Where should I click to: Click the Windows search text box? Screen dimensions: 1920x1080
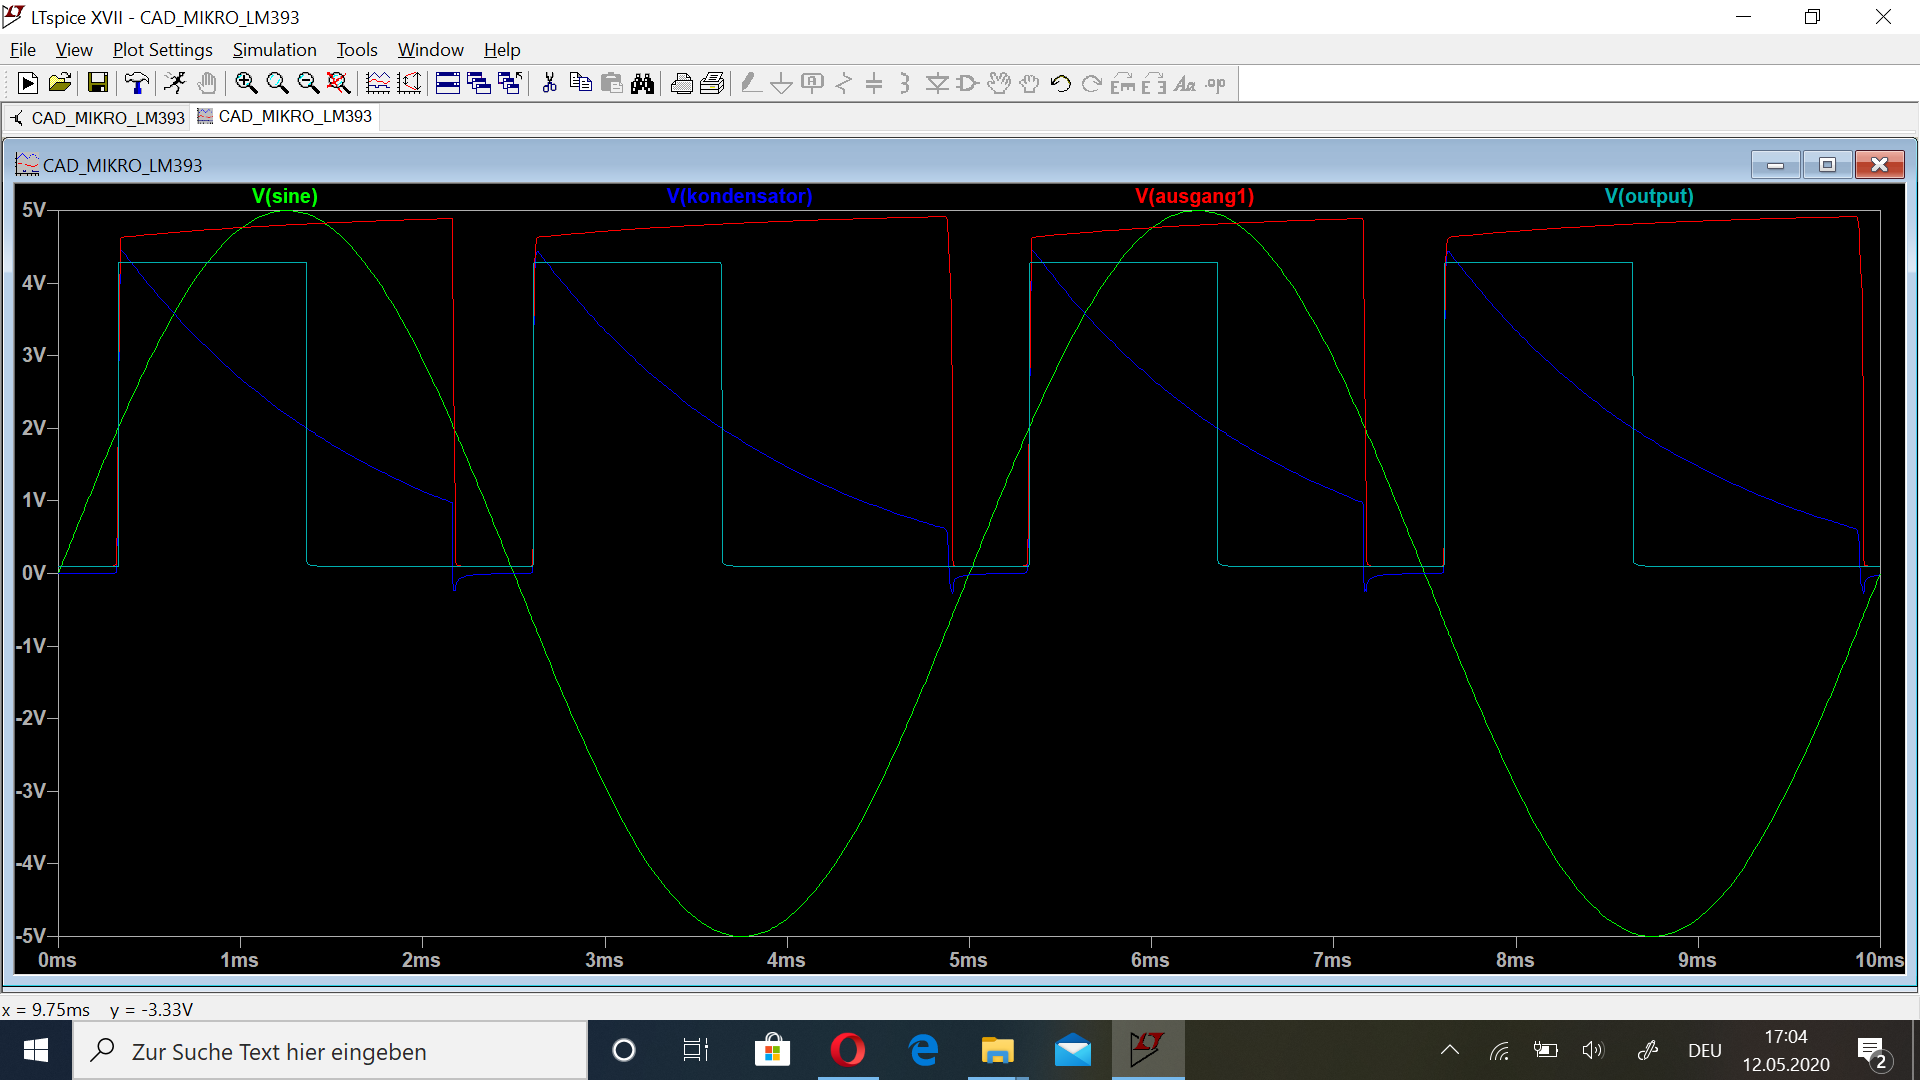(330, 1050)
